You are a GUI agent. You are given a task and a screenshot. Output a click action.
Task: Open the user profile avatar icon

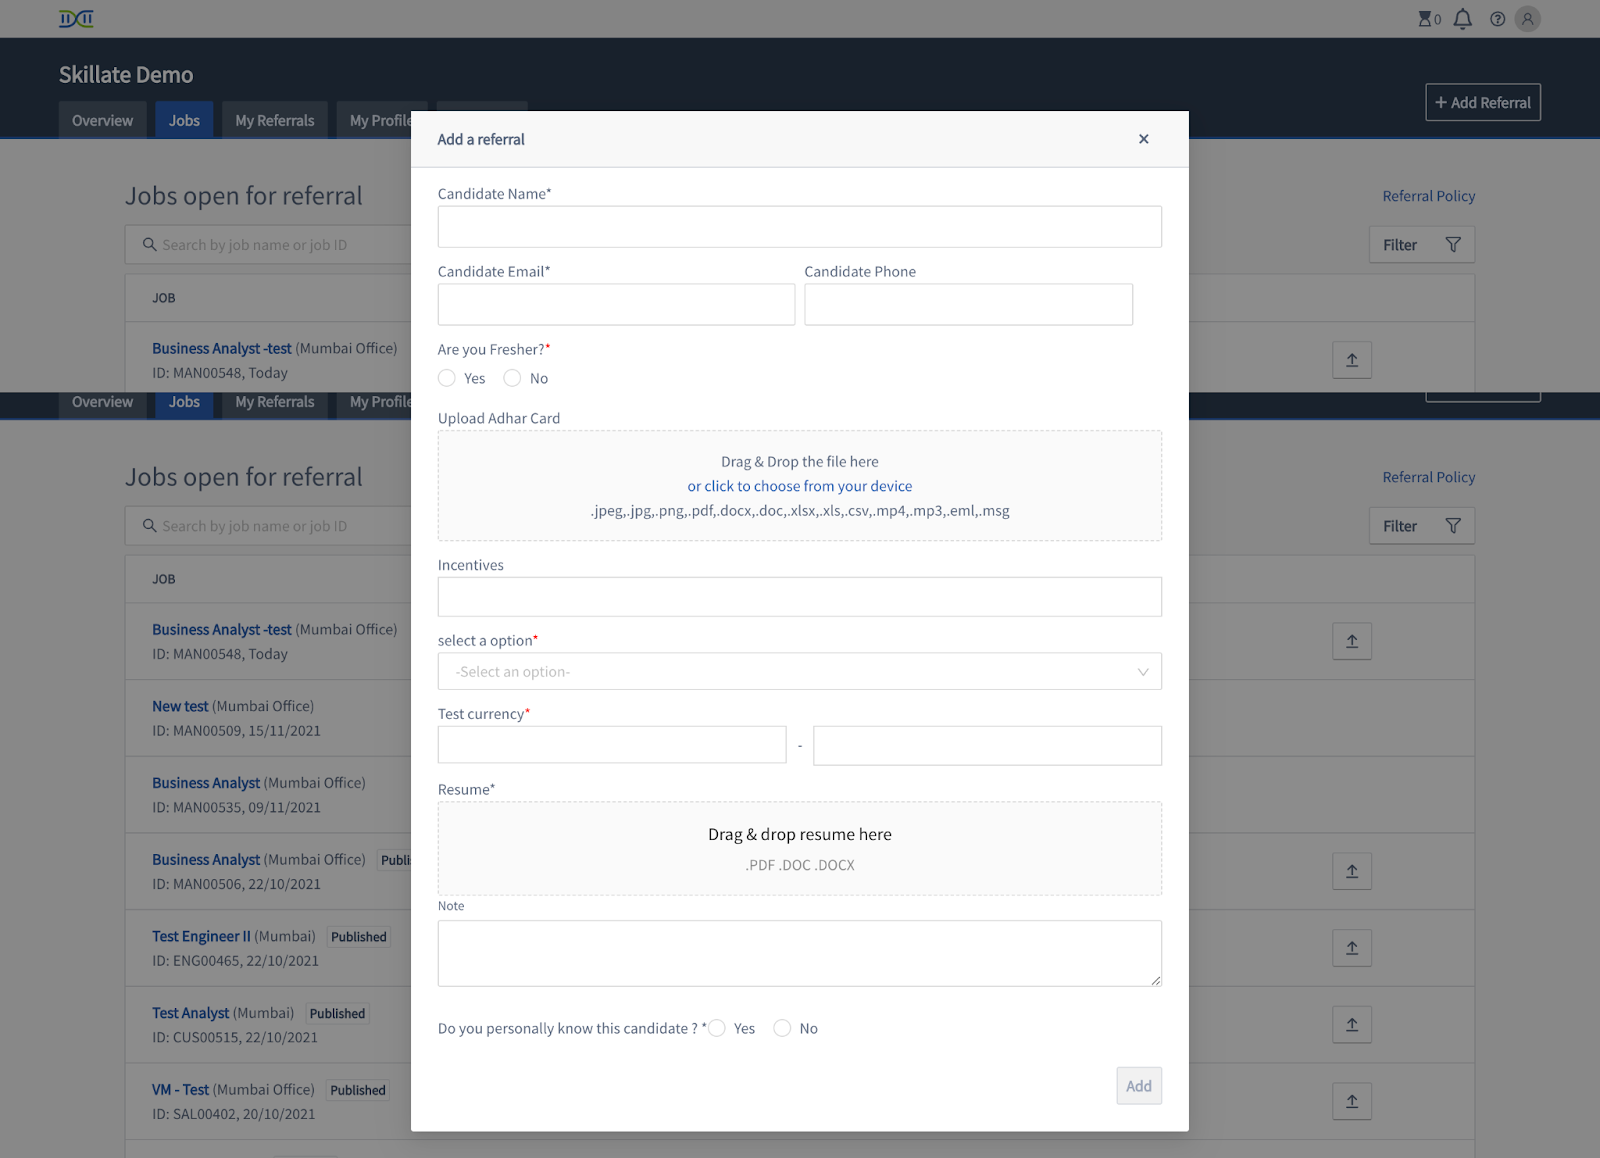(1528, 19)
